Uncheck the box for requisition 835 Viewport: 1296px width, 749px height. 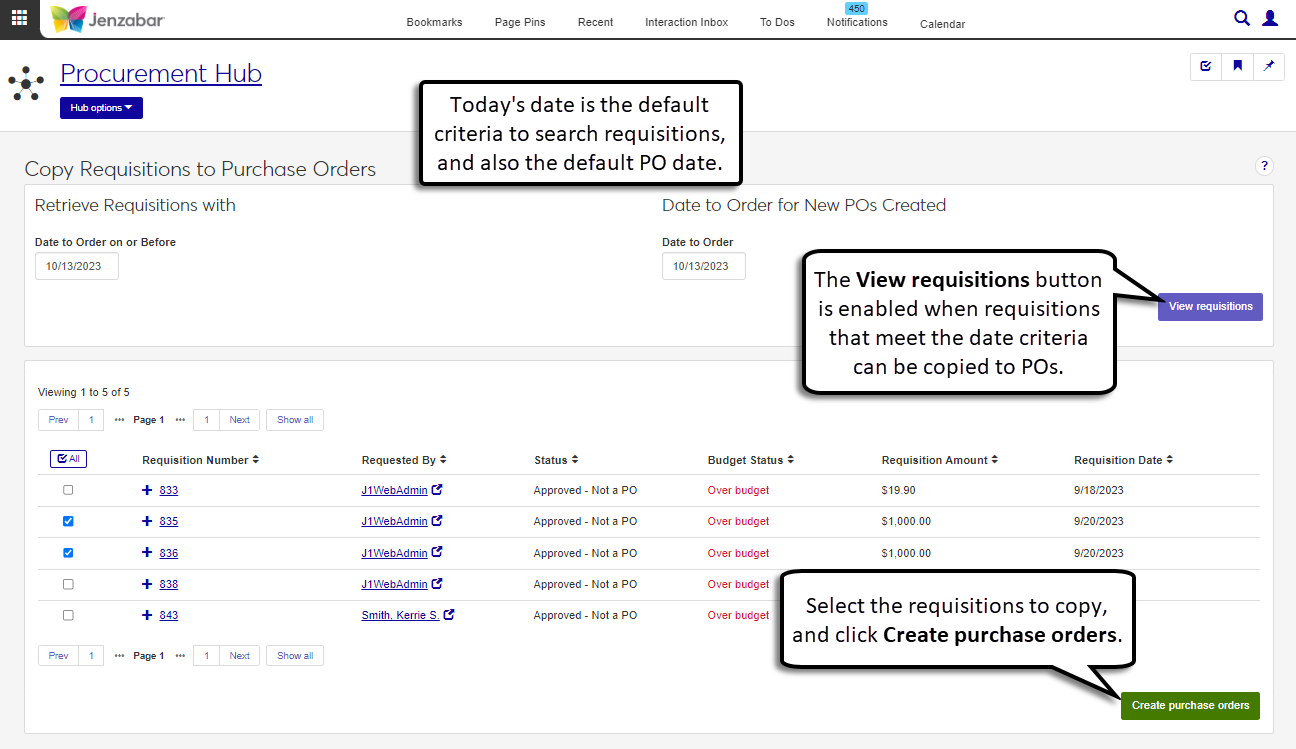pos(68,521)
